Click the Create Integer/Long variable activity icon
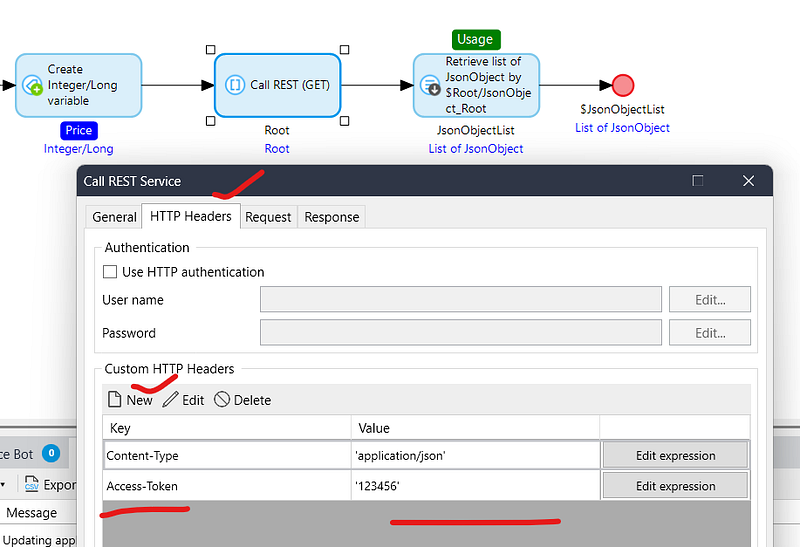Image resolution: width=800 pixels, height=547 pixels. point(32,86)
